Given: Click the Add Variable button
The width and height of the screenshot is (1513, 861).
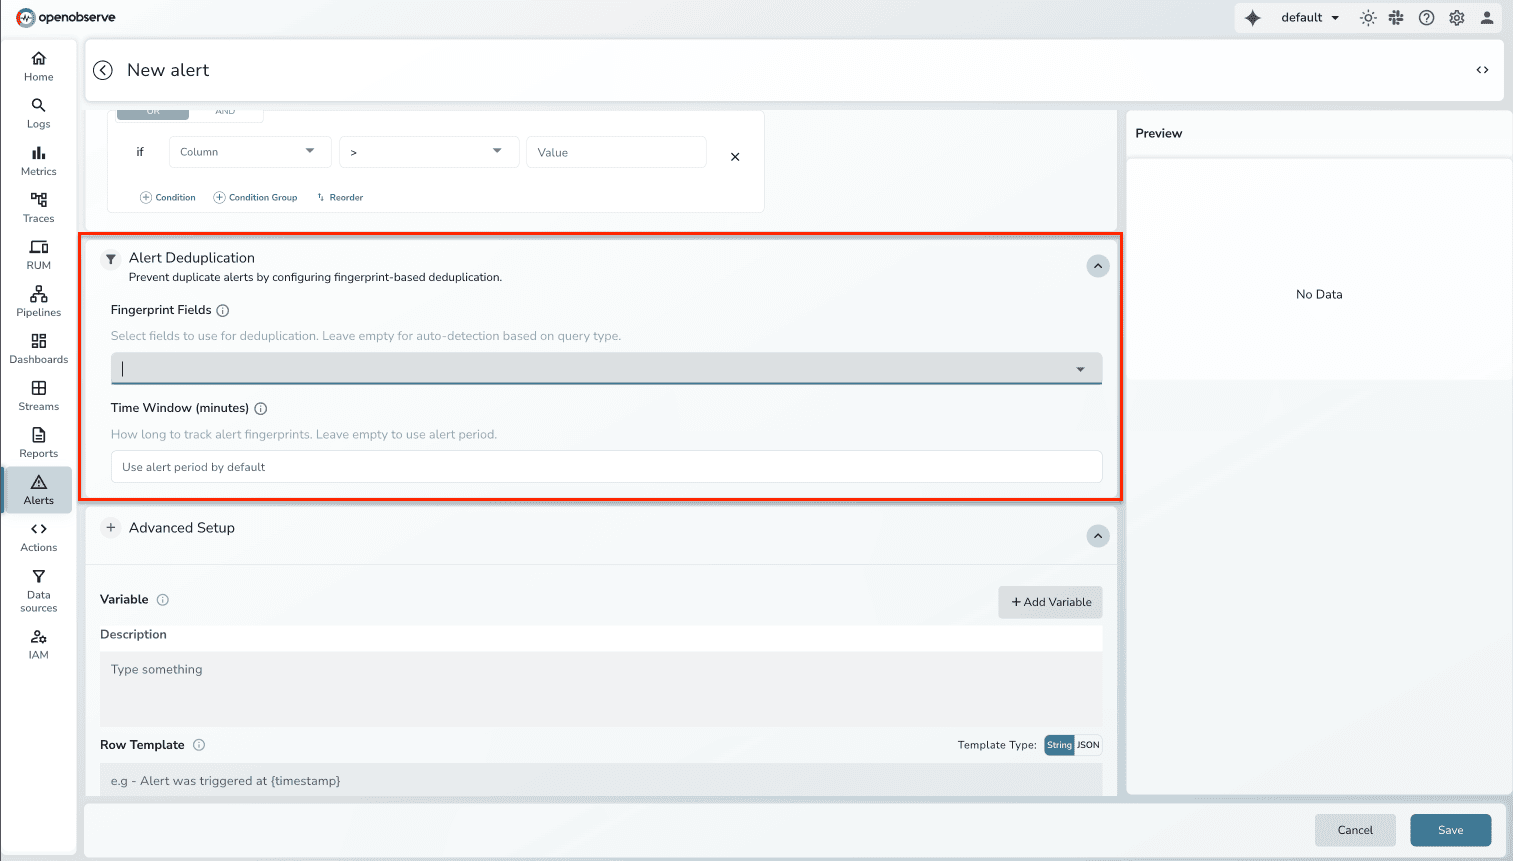Looking at the screenshot, I should 1049,602.
